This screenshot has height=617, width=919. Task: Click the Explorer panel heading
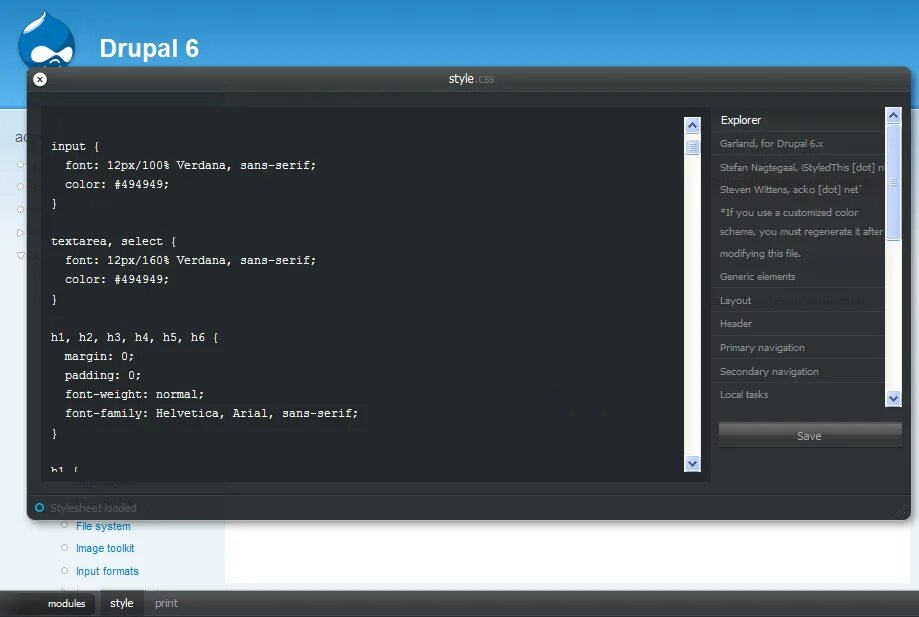pos(741,120)
